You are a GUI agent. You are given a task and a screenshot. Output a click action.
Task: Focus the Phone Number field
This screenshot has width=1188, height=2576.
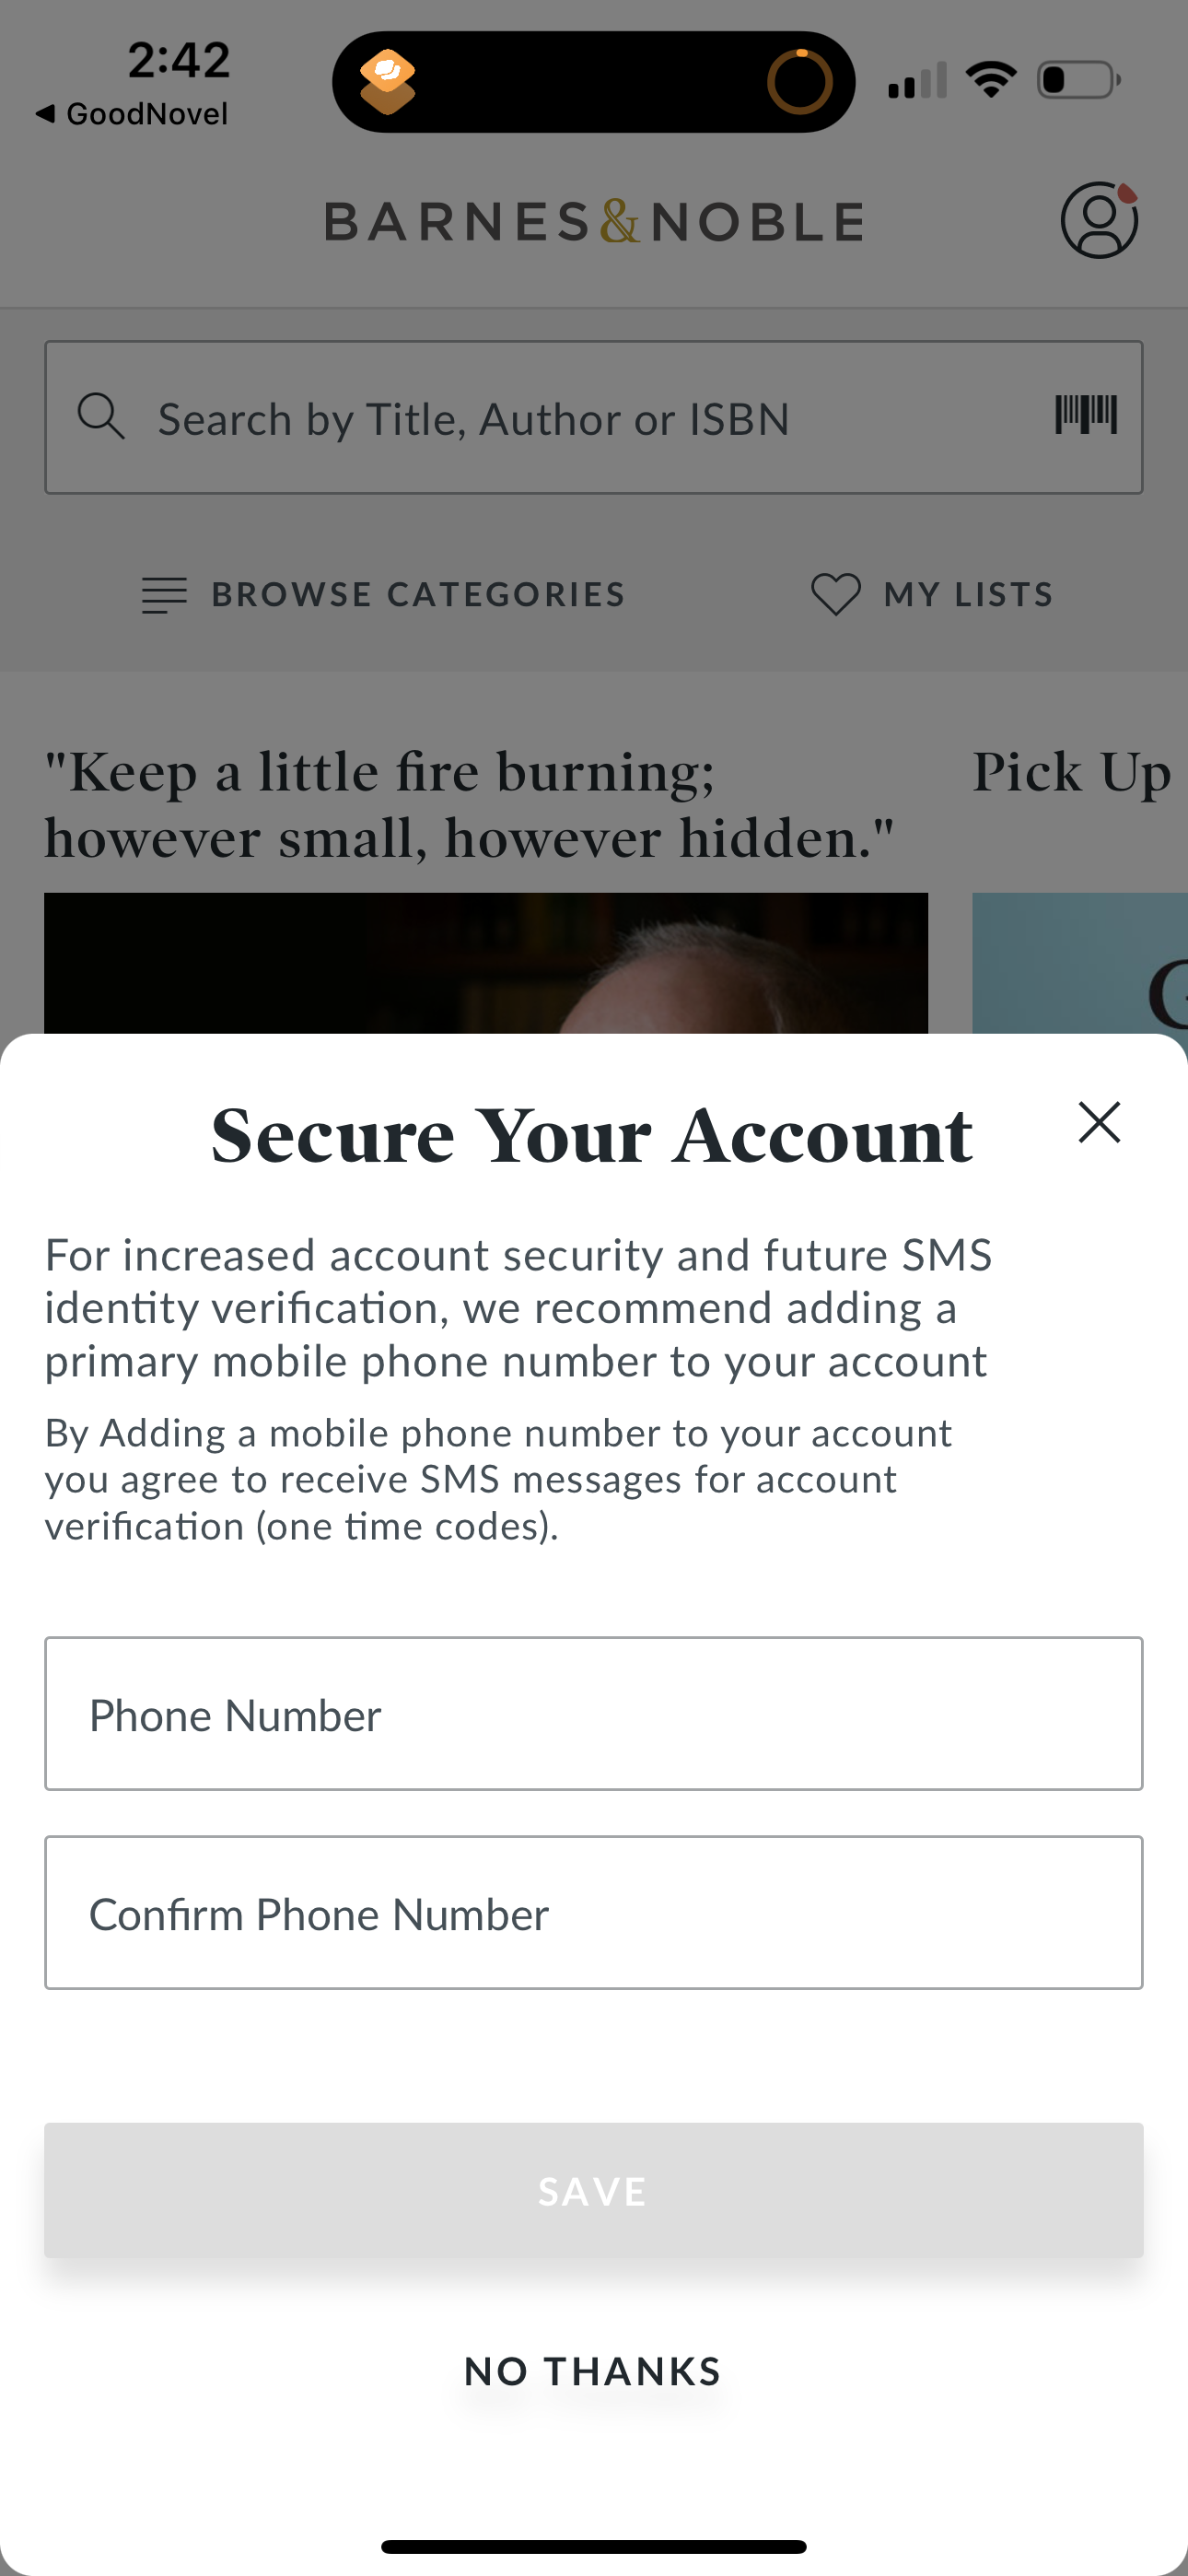tap(594, 1714)
